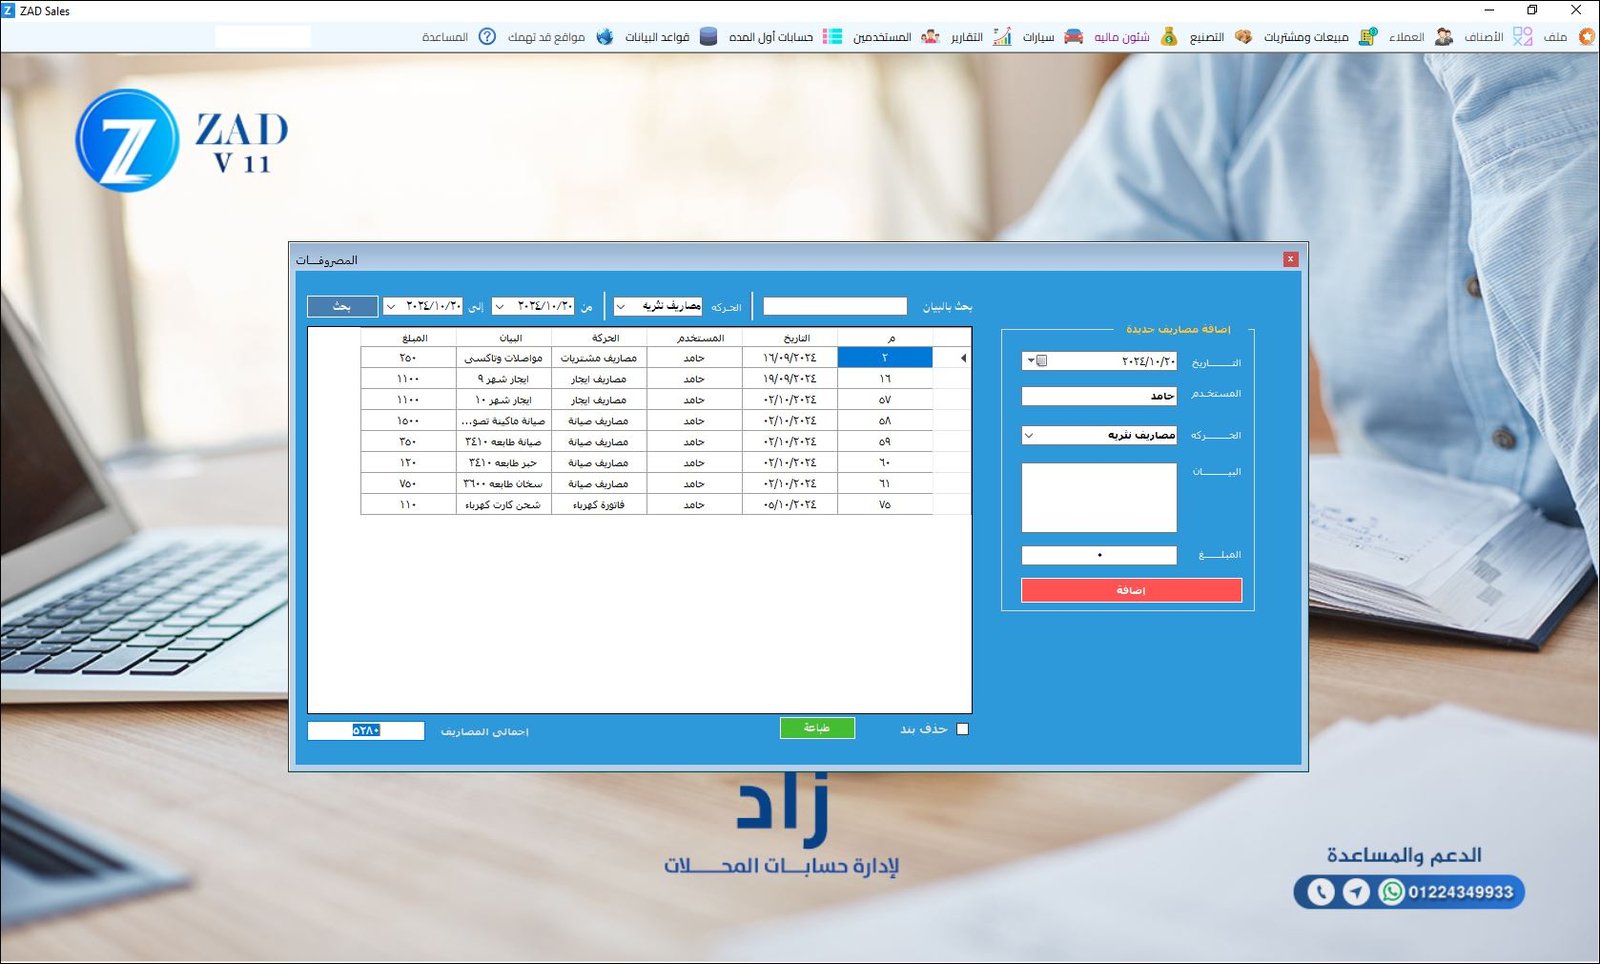
Task: Click the globe icon for مواقع قد تهمك
Action: coord(604,37)
